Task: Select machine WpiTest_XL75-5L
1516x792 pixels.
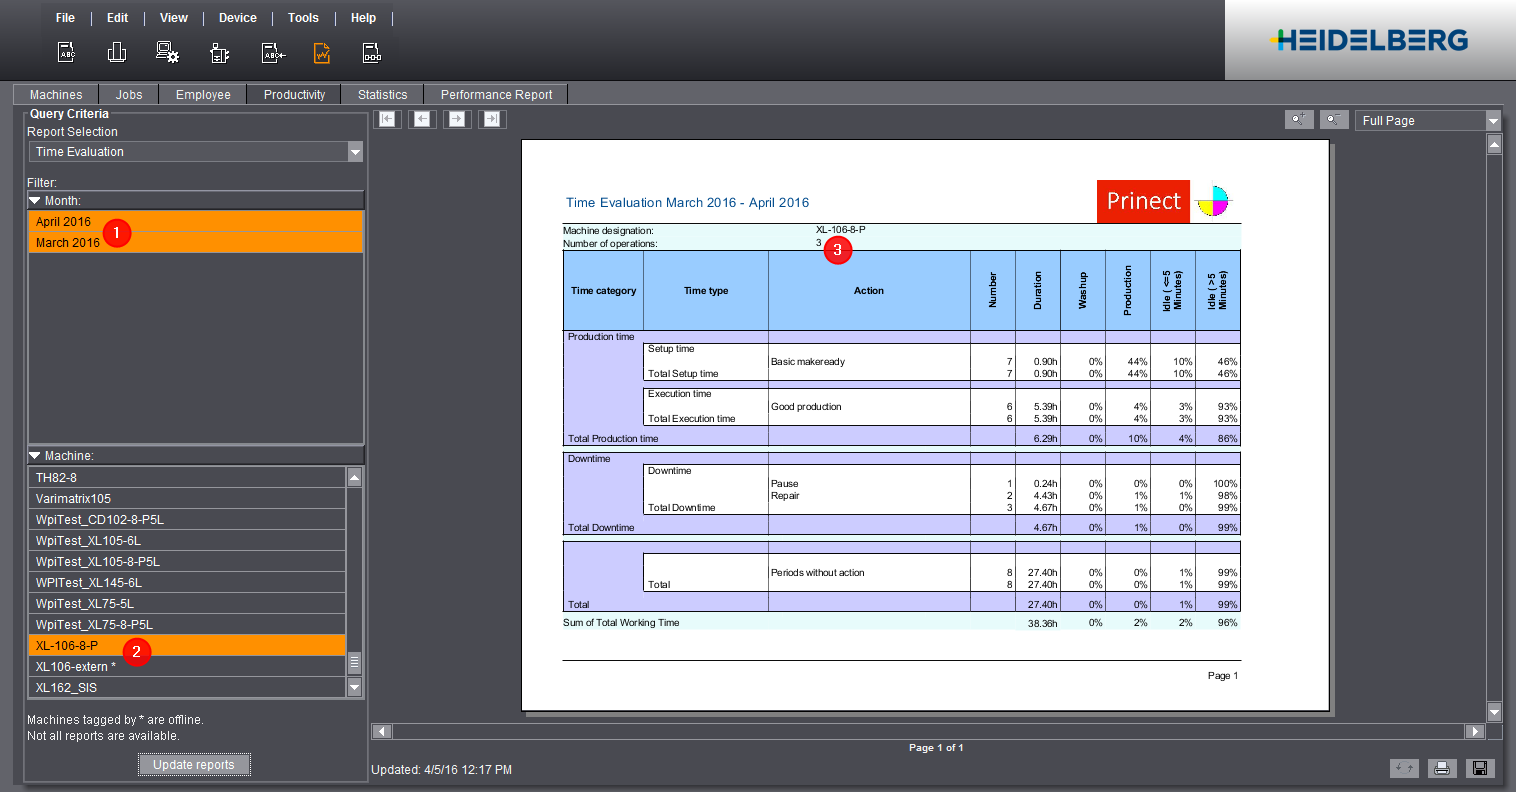Action: (x=187, y=604)
